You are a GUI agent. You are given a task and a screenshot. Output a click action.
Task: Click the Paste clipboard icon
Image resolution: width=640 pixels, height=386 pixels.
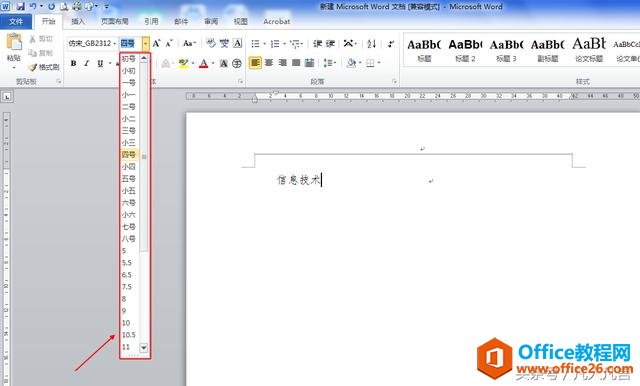tap(14, 42)
